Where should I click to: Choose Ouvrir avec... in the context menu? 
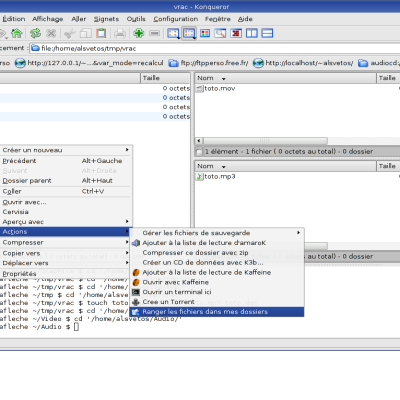tap(66, 202)
